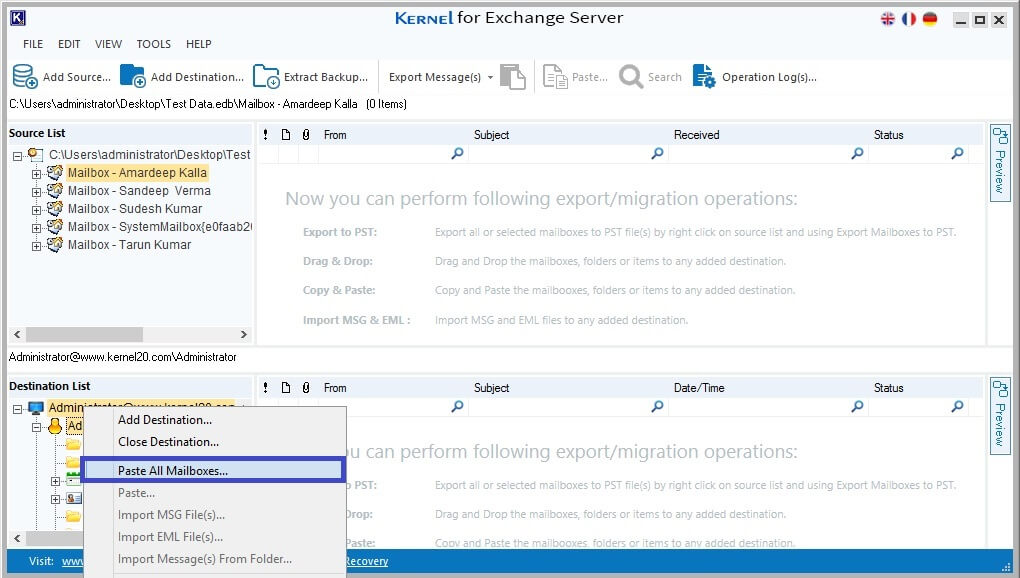
Task: Switch language to English flag
Action: click(888, 19)
